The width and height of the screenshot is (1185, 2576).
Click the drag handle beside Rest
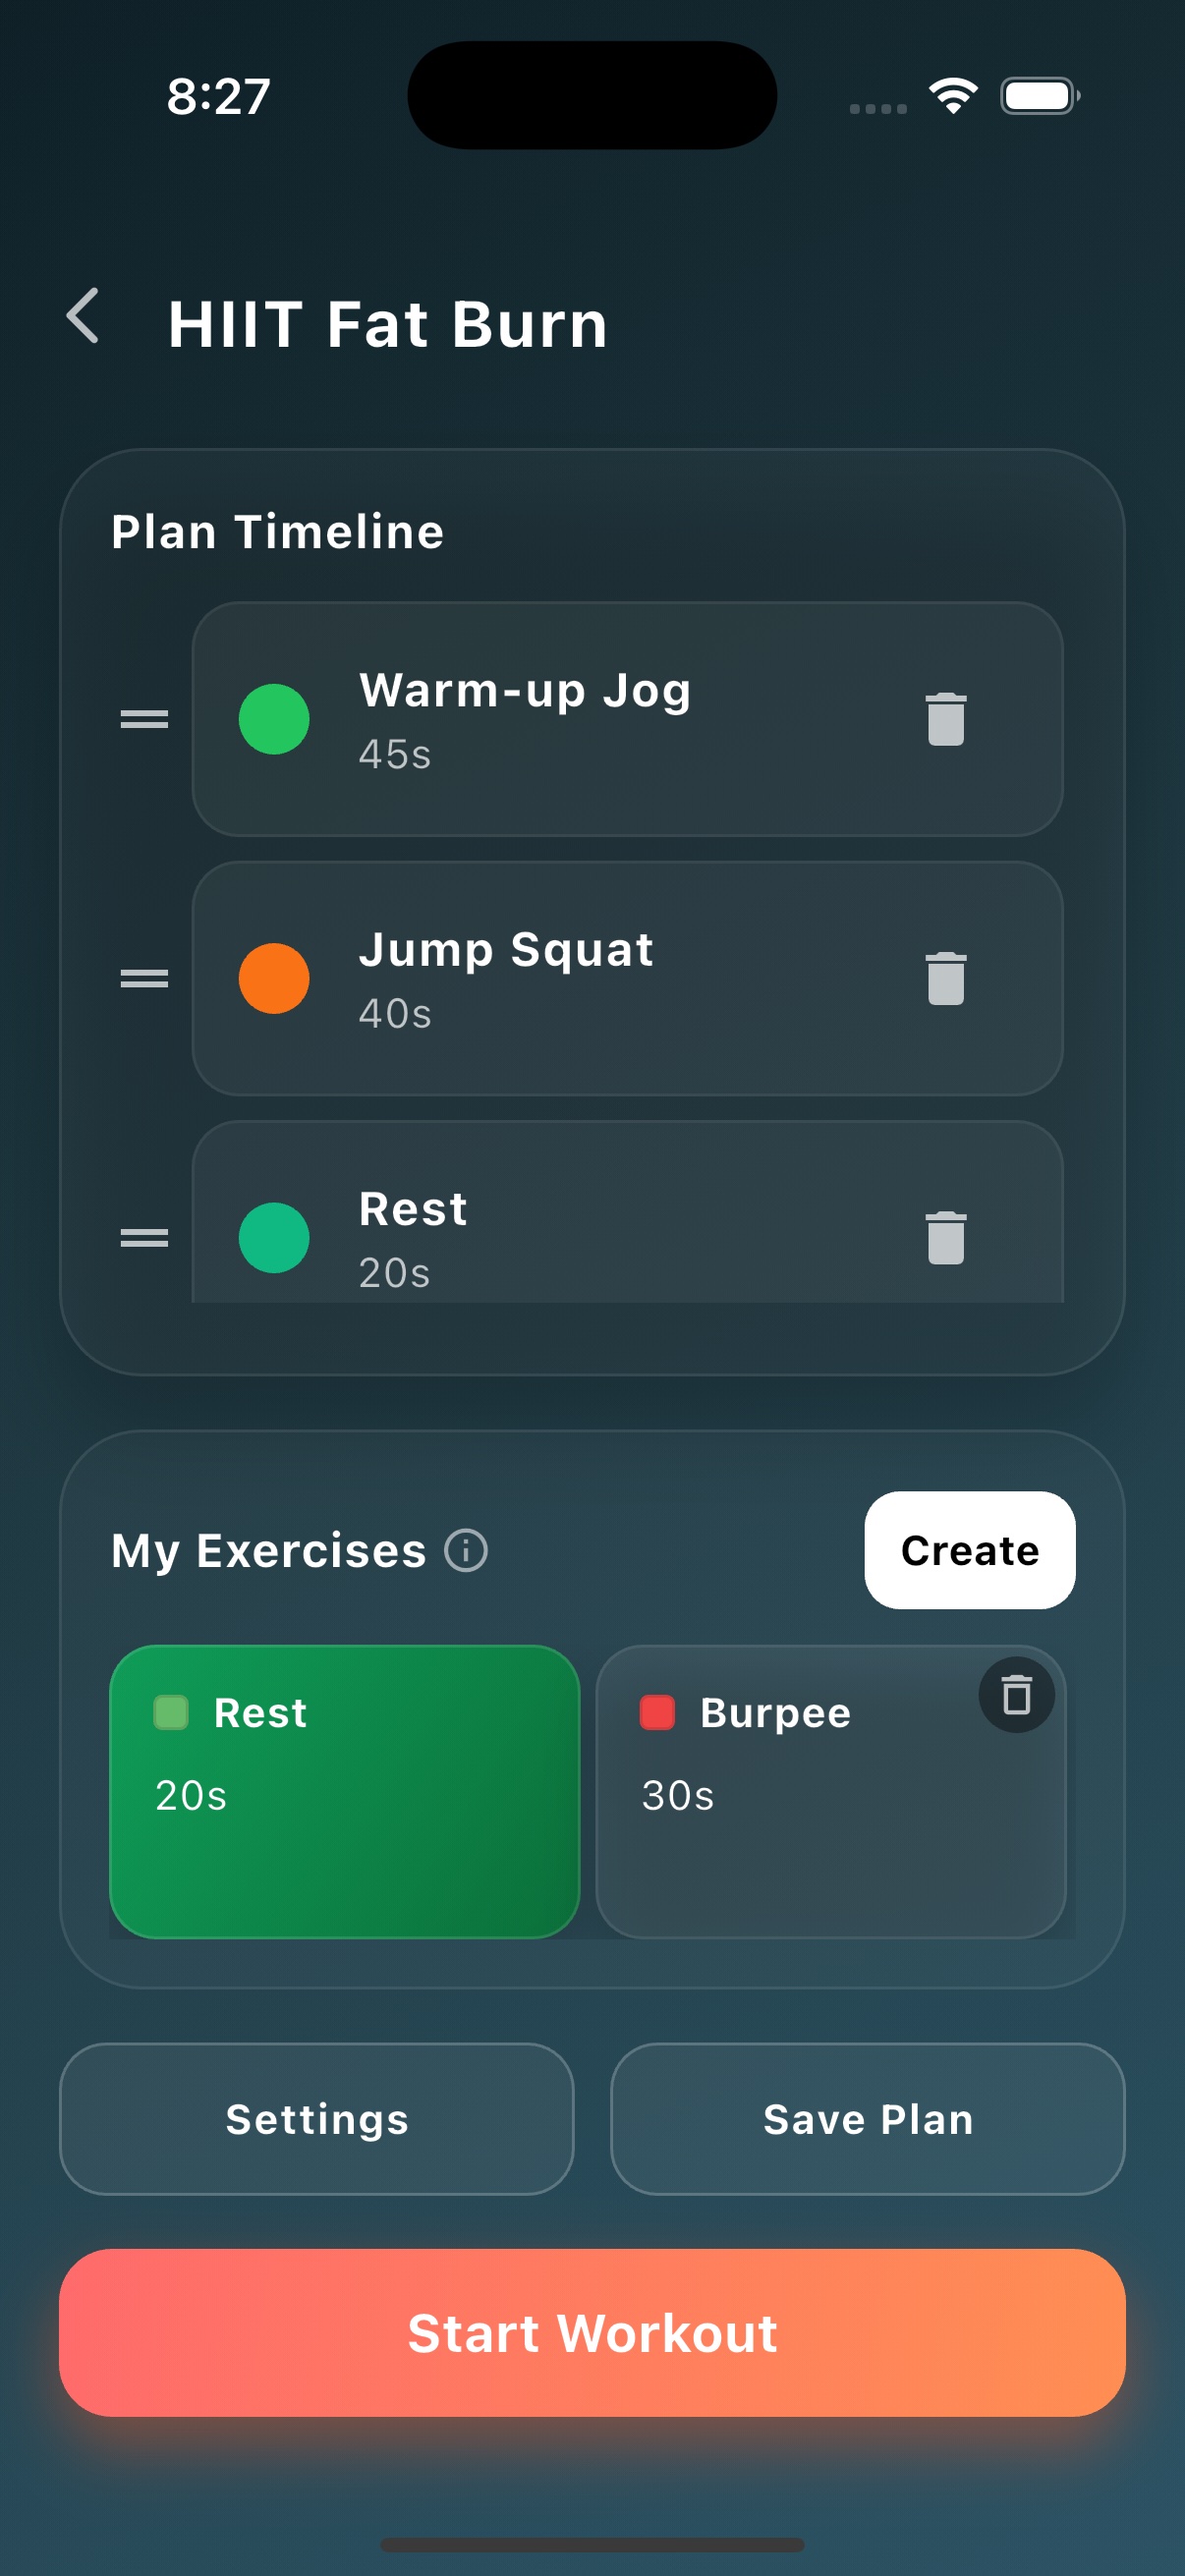coord(141,1237)
